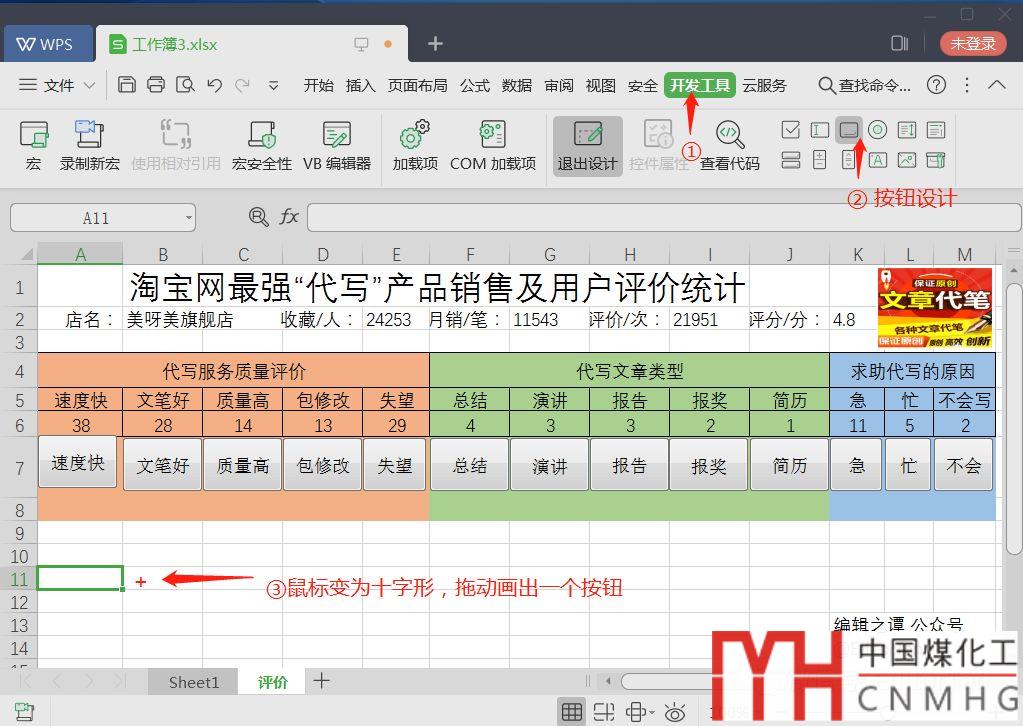Select the checkbox control in toolbox
Image resolution: width=1023 pixels, height=726 pixels.
tap(791, 130)
